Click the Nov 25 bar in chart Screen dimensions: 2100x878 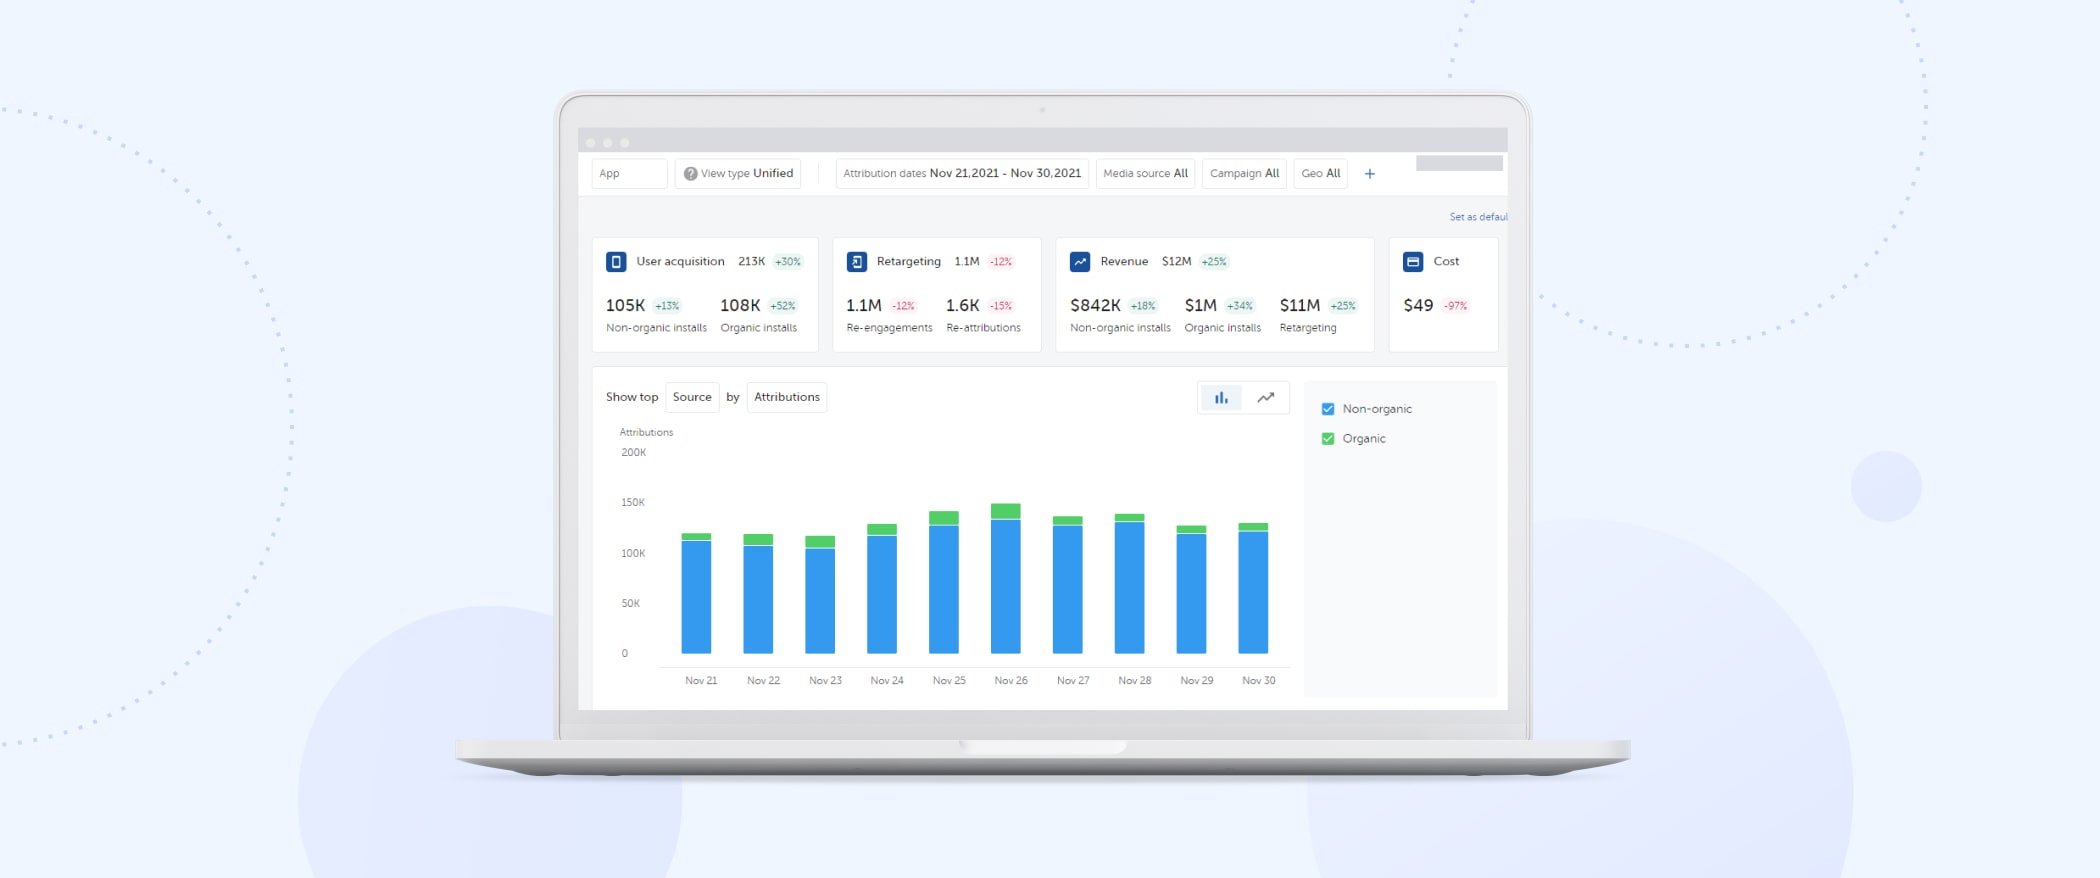pyautogui.click(x=944, y=582)
